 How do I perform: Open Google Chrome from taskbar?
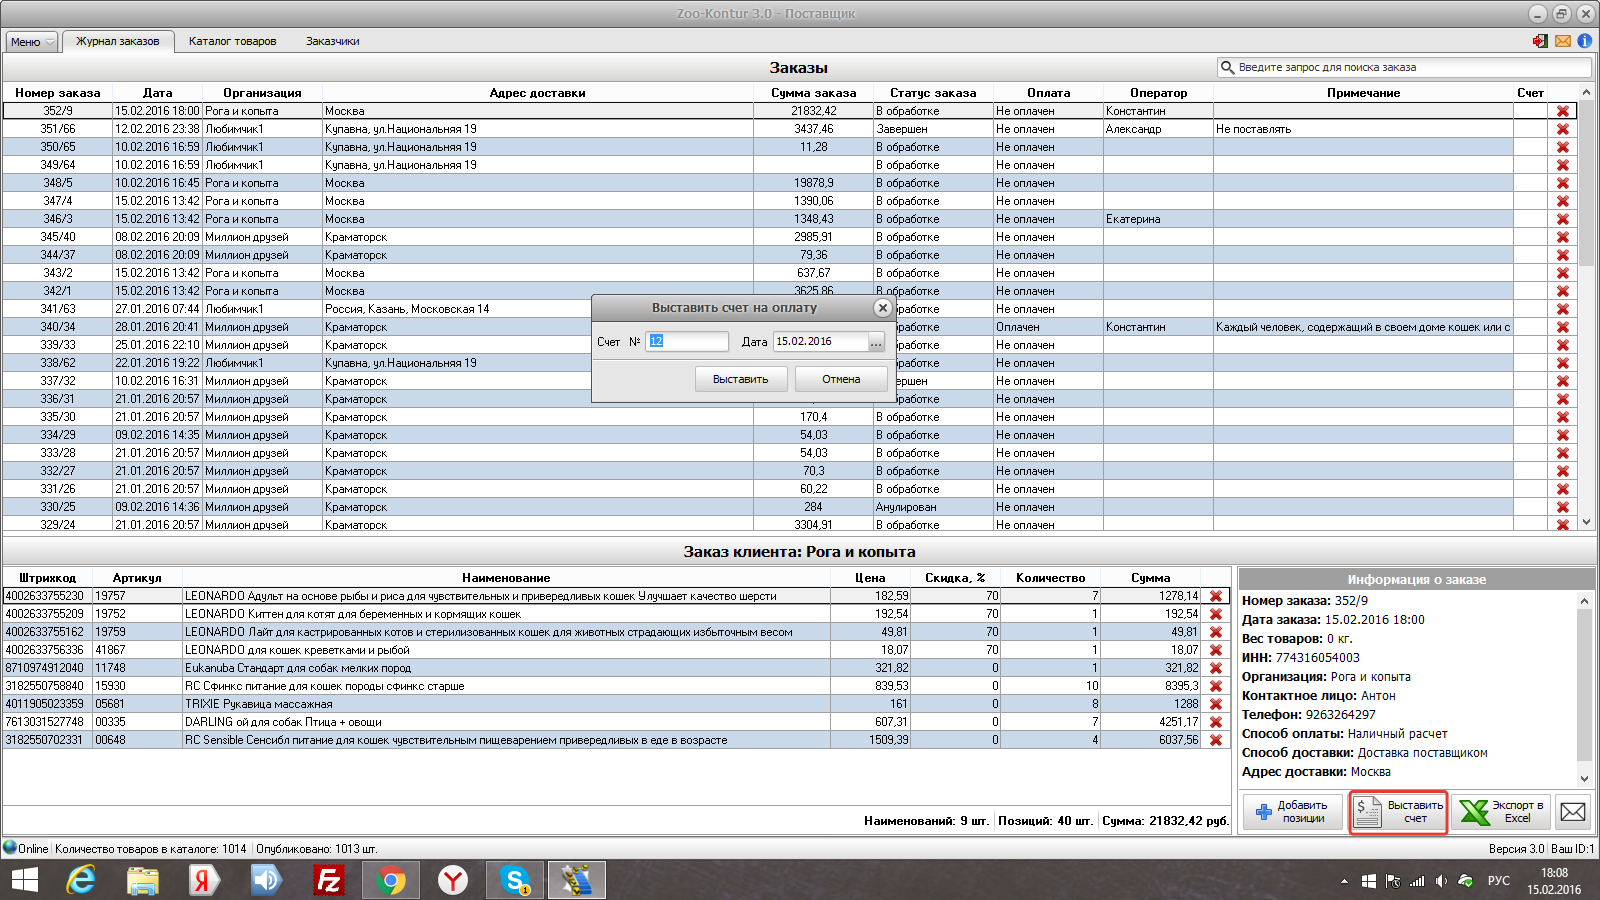coord(391,880)
